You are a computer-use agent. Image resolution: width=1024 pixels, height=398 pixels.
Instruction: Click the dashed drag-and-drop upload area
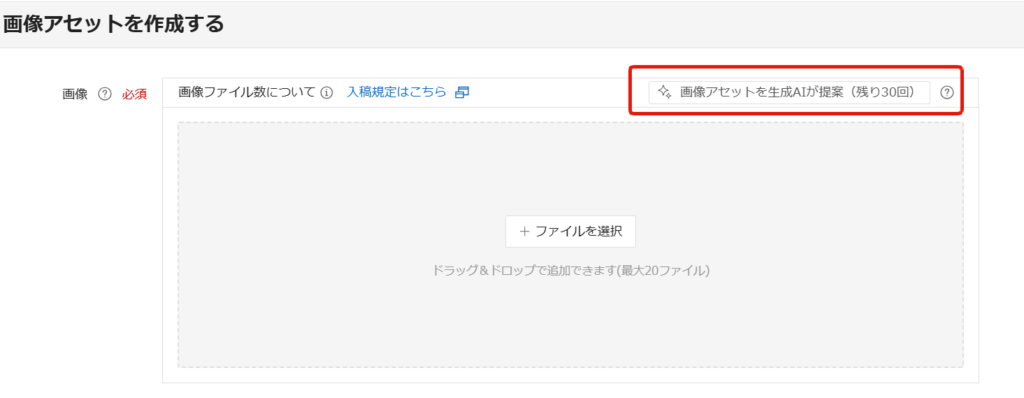[x=570, y=244]
